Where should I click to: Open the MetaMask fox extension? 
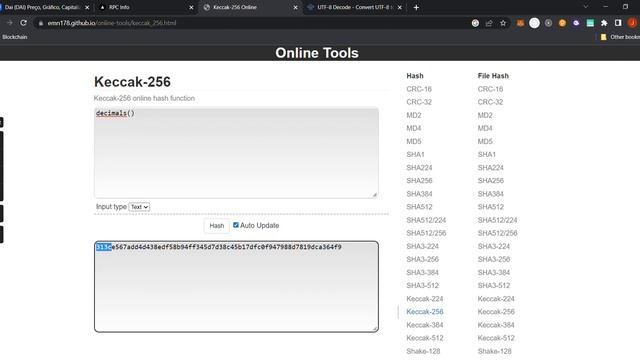tap(520, 23)
